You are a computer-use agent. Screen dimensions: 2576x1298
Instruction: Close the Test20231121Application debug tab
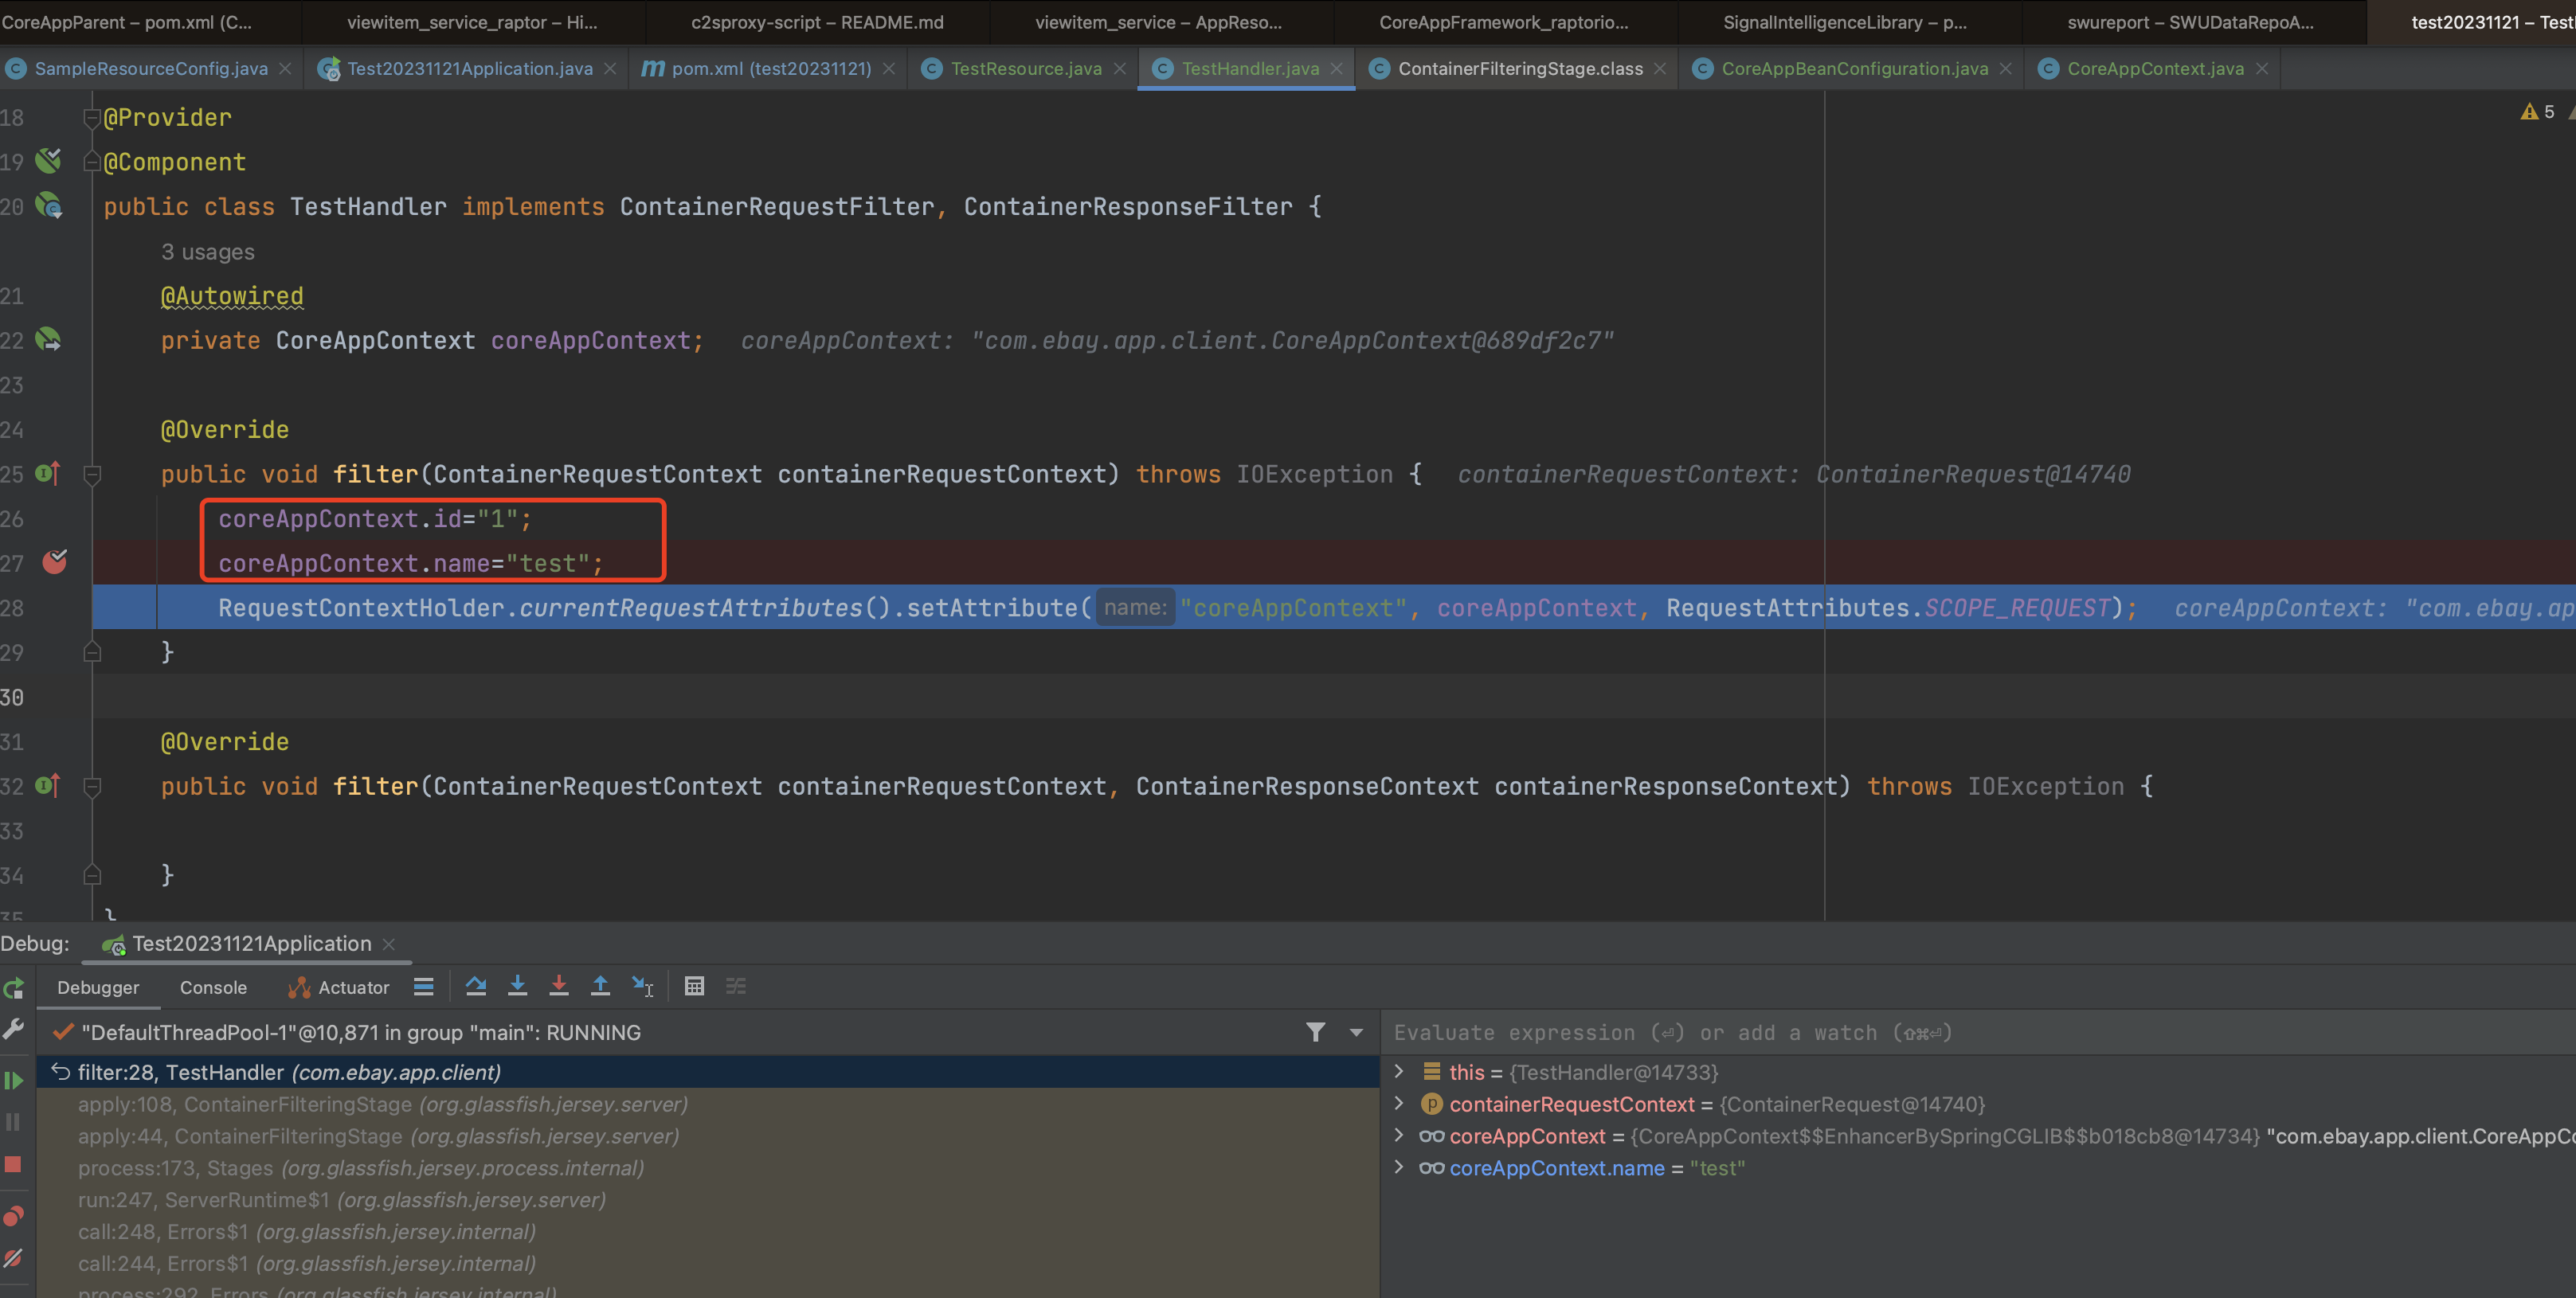coord(389,944)
